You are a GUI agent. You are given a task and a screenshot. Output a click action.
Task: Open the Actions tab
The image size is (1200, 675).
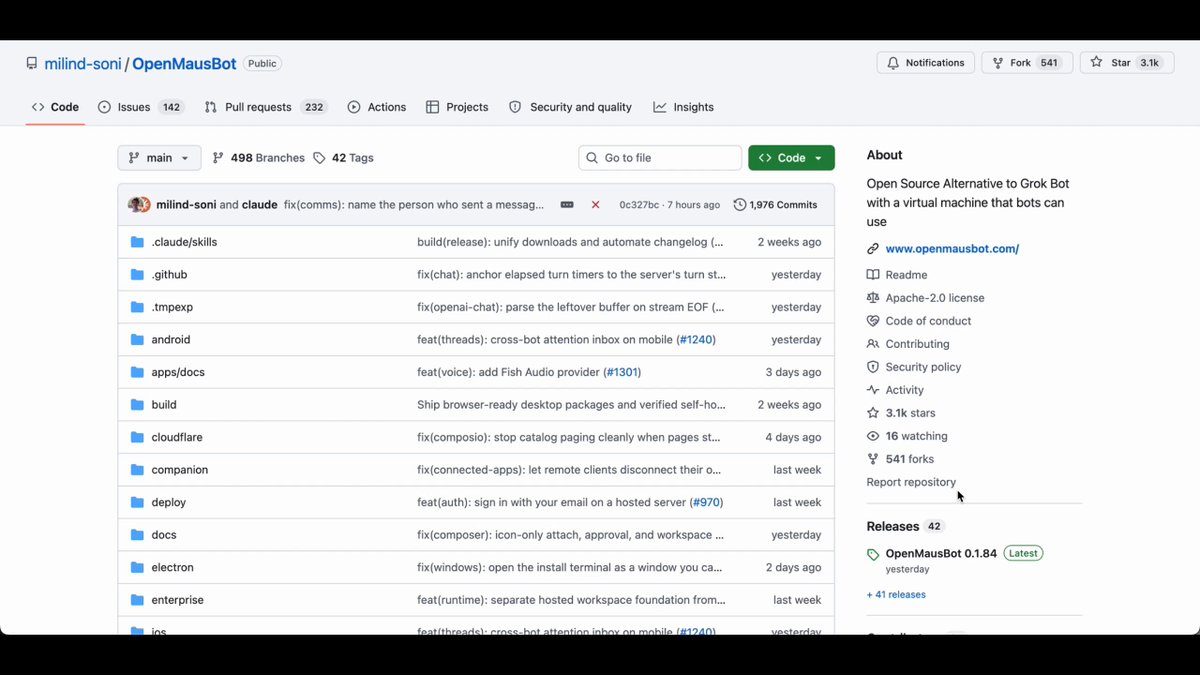[377, 107]
